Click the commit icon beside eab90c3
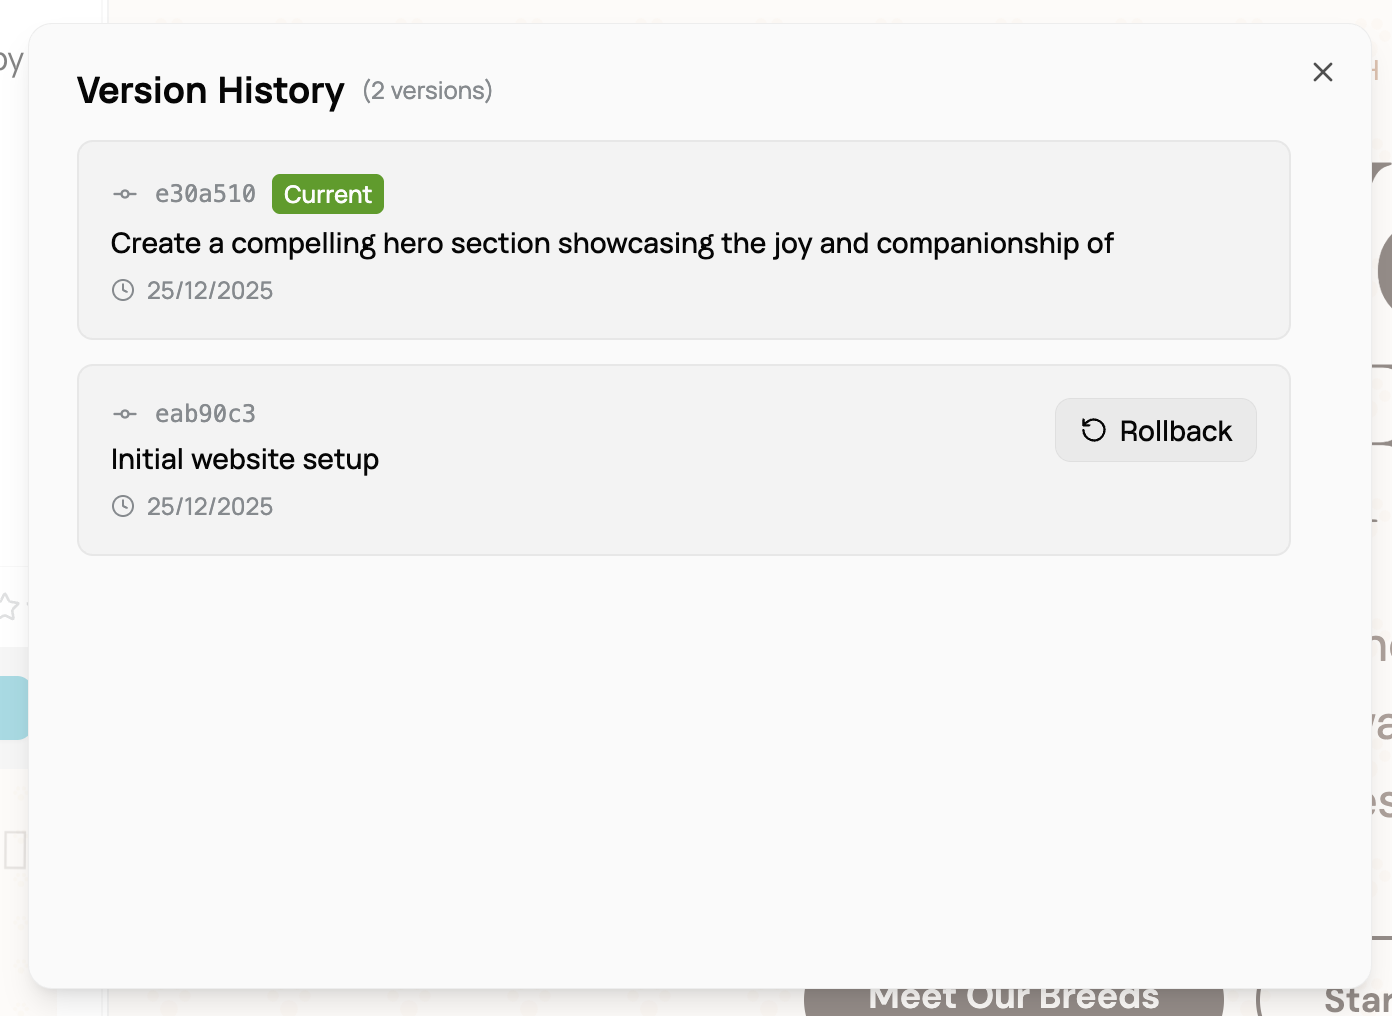1392x1016 pixels. [125, 414]
